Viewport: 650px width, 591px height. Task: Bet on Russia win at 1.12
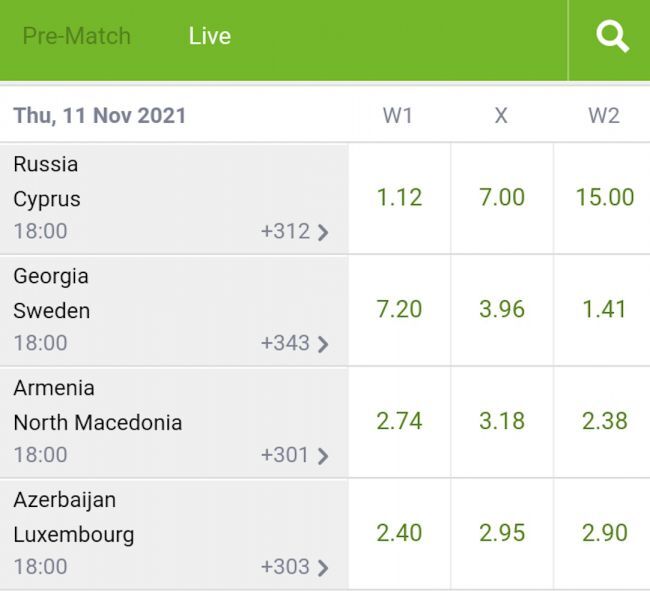pyautogui.click(x=399, y=198)
